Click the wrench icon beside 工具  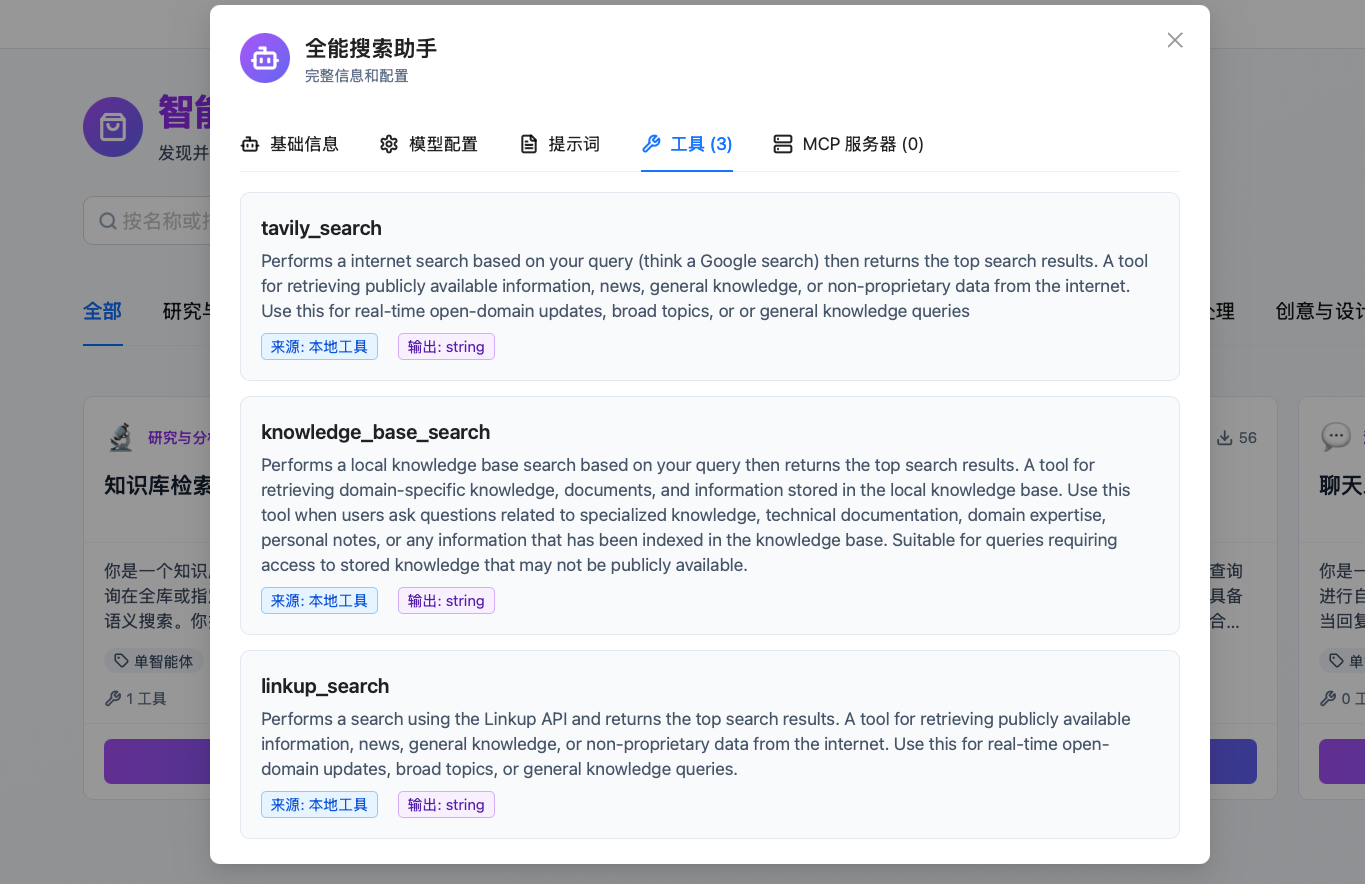651,144
